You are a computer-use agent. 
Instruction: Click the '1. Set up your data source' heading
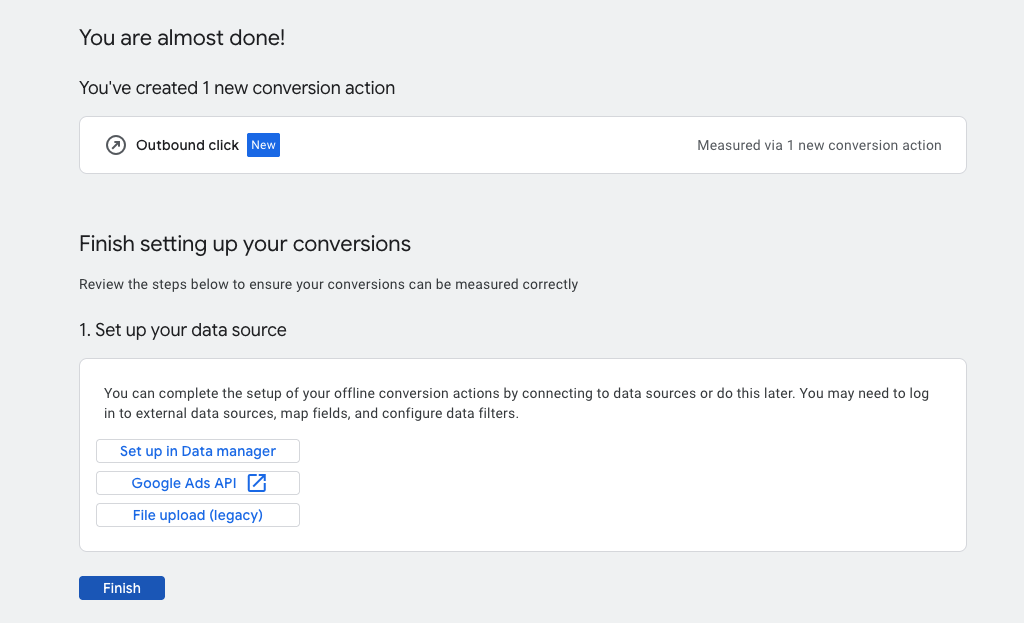tap(183, 330)
